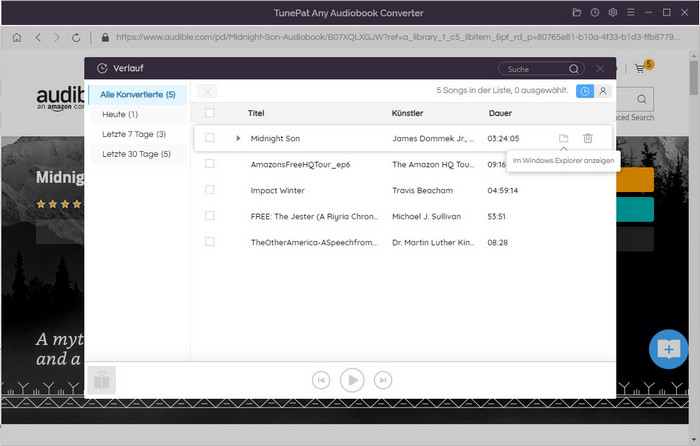Skip to next track
The image size is (700, 446).
click(x=383, y=380)
